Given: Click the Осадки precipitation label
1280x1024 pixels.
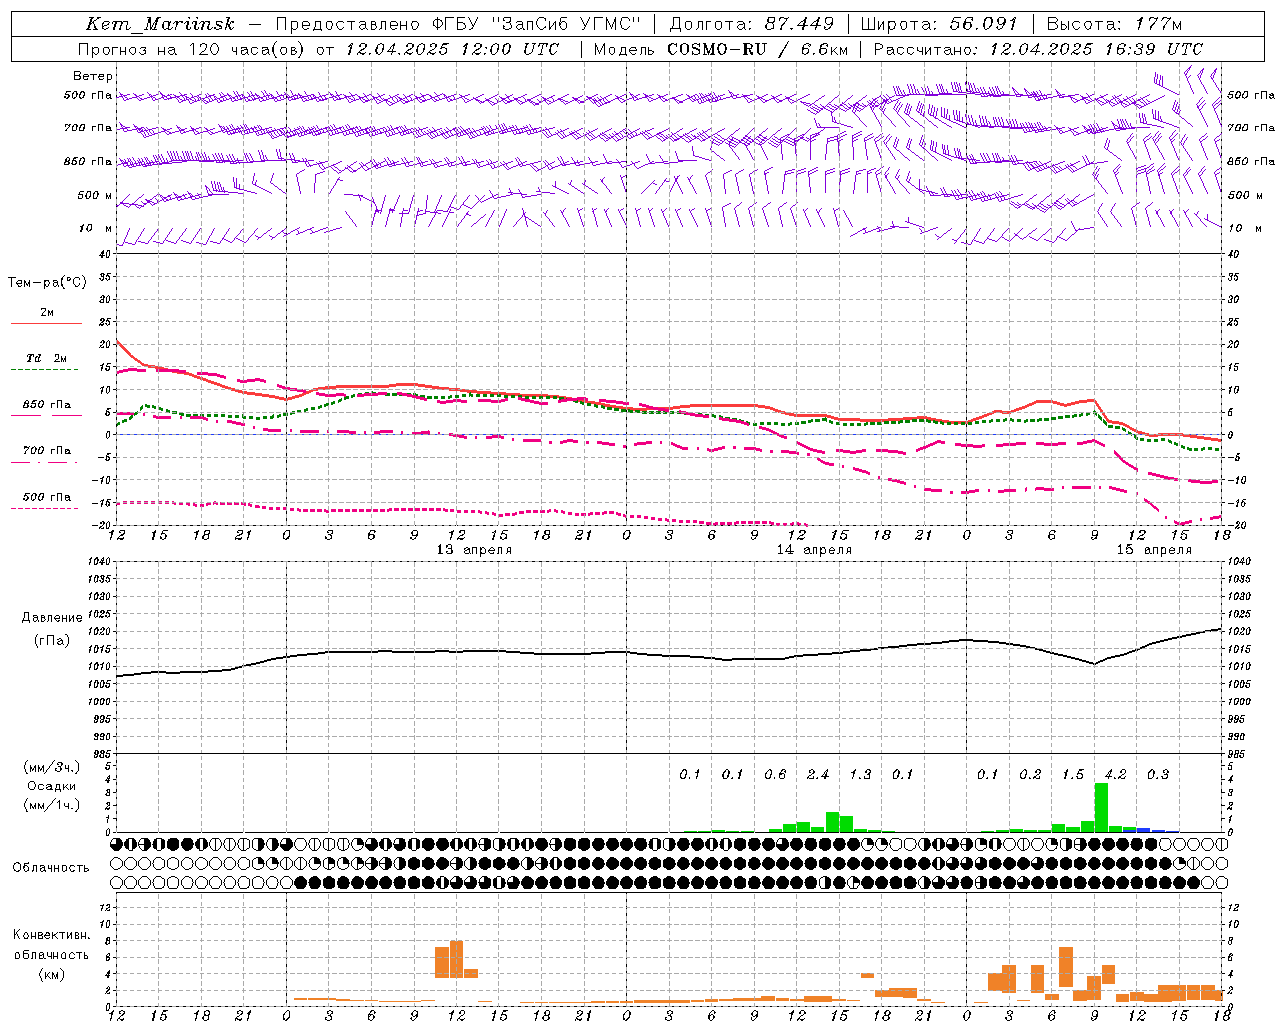Looking at the screenshot, I should tap(52, 786).
